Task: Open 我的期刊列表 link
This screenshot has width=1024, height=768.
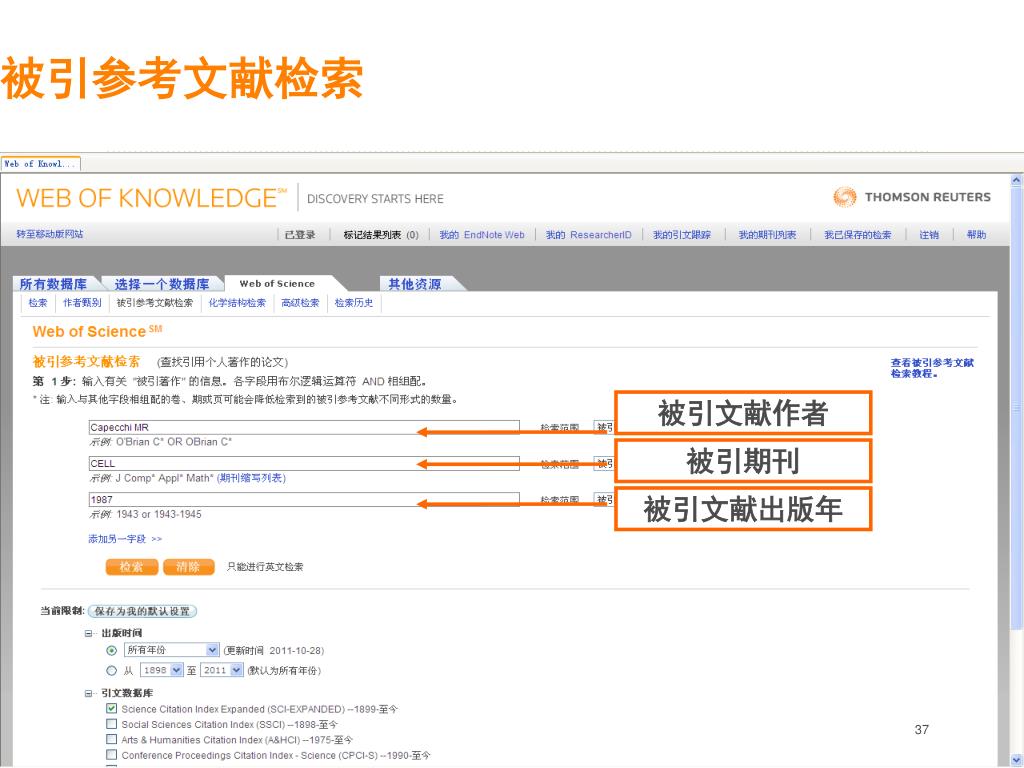Action: 767,234
